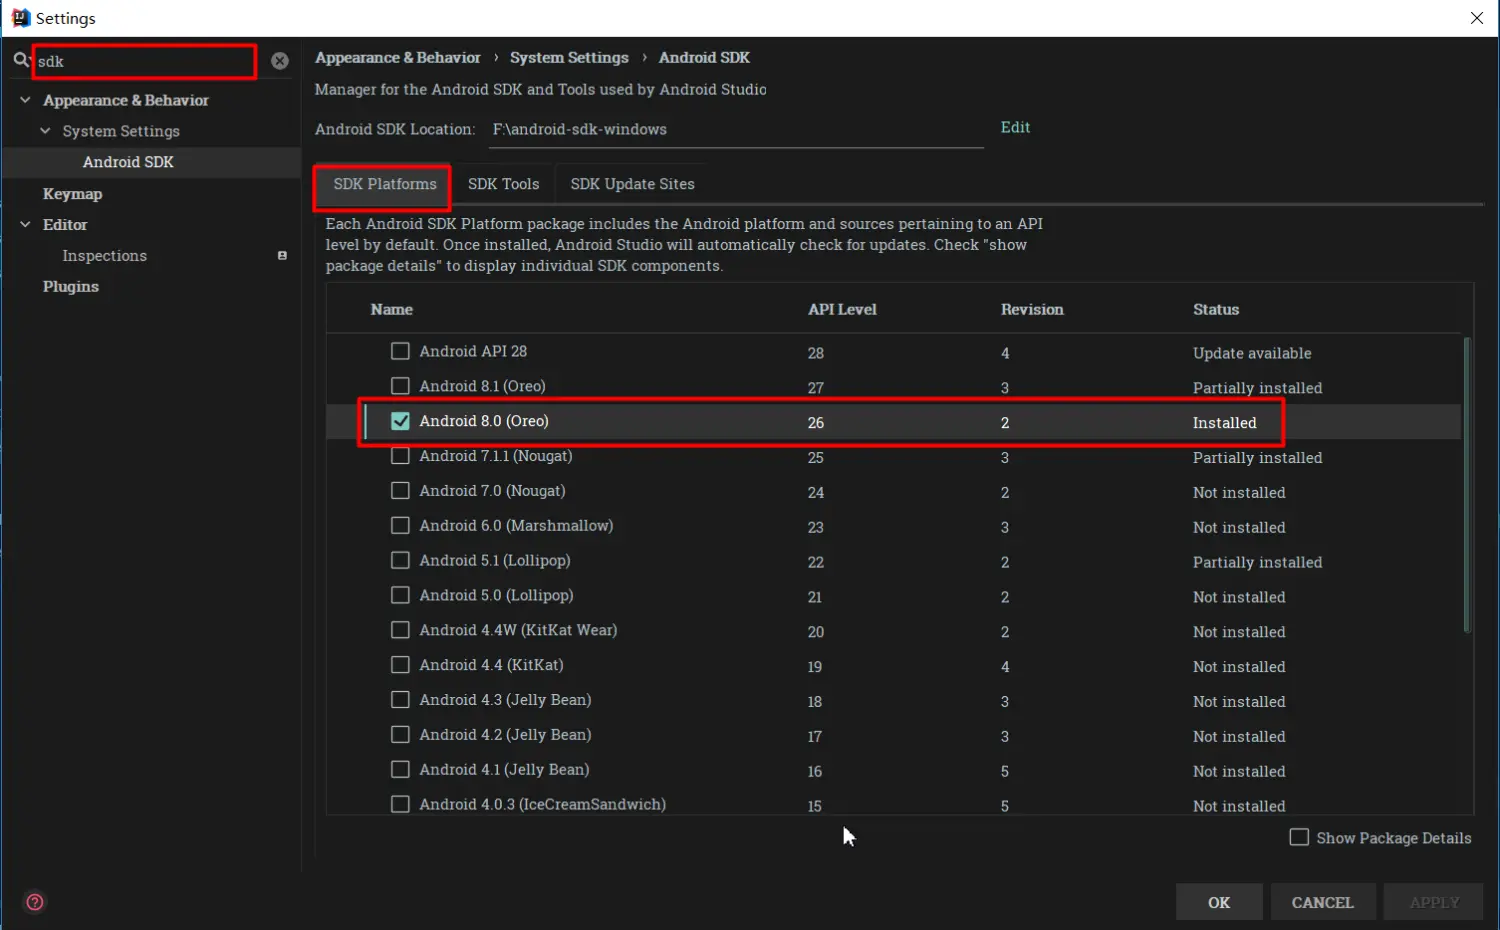Click the Installed status of Android 8.0
The image size is (1500, 930).
click(1224, 423)
